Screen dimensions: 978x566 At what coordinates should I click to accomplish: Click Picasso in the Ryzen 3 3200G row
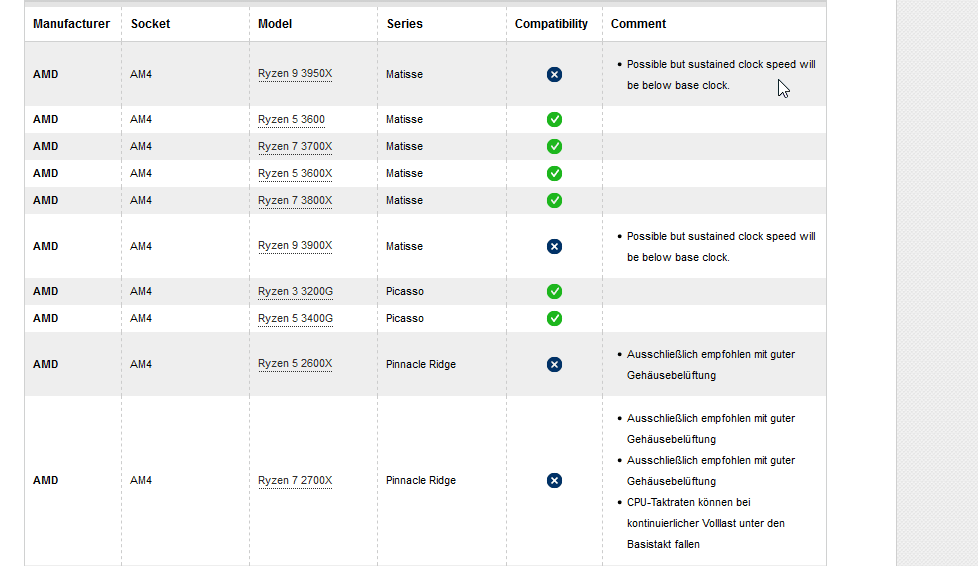coord(404,291)
